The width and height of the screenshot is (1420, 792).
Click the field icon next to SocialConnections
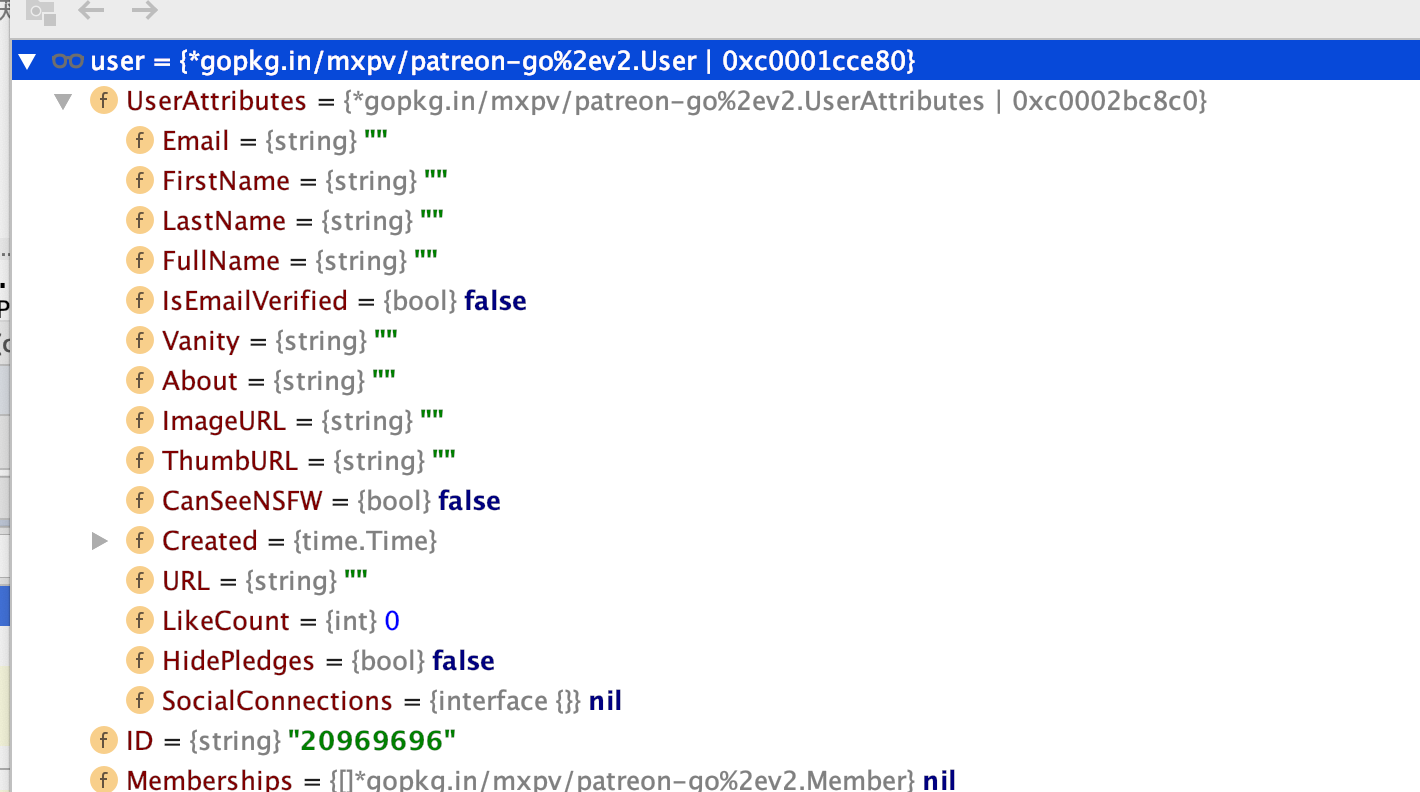pyautogui.click(x=140, y=701)
